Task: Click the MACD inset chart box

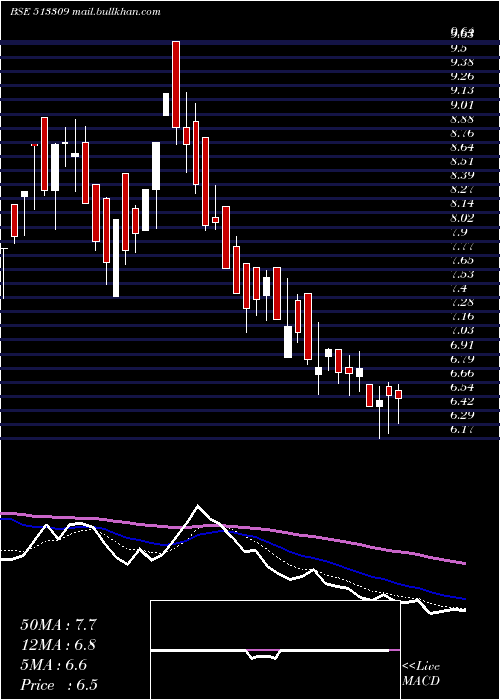Action: pyautogui.click(x=275, y=650)
